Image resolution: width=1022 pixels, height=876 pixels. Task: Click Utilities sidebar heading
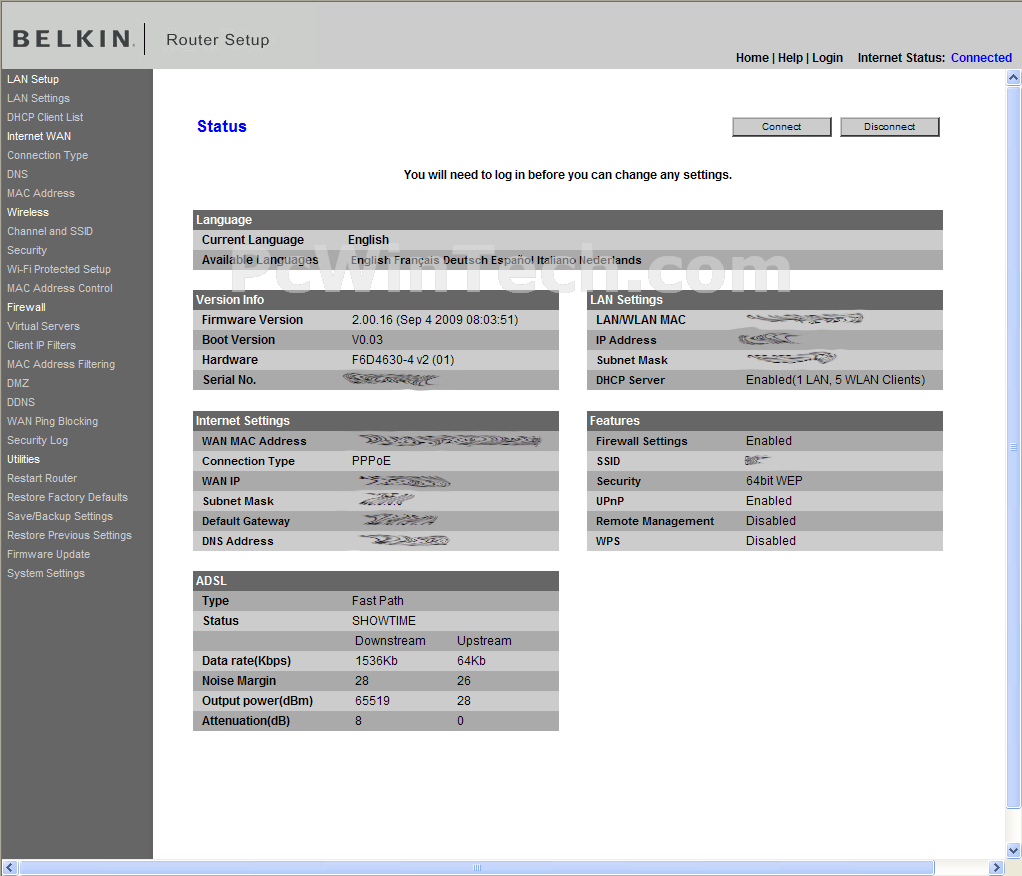click(23, 460)
